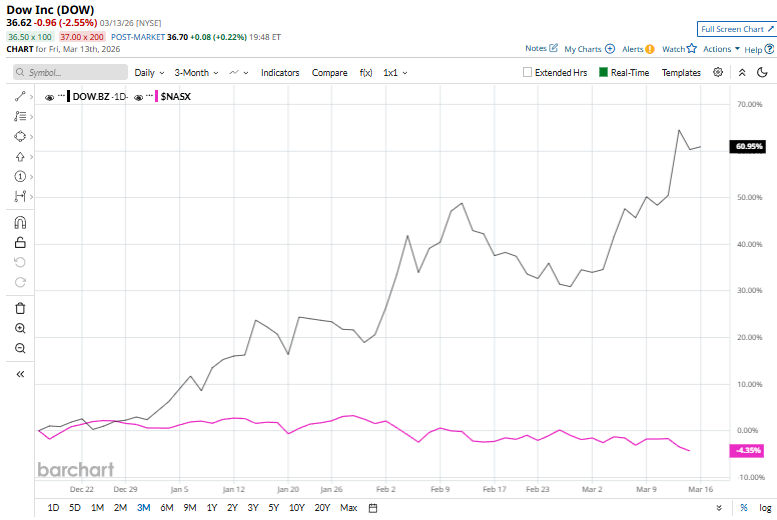Open the f(x) expressions menu

tap(366, 73)
